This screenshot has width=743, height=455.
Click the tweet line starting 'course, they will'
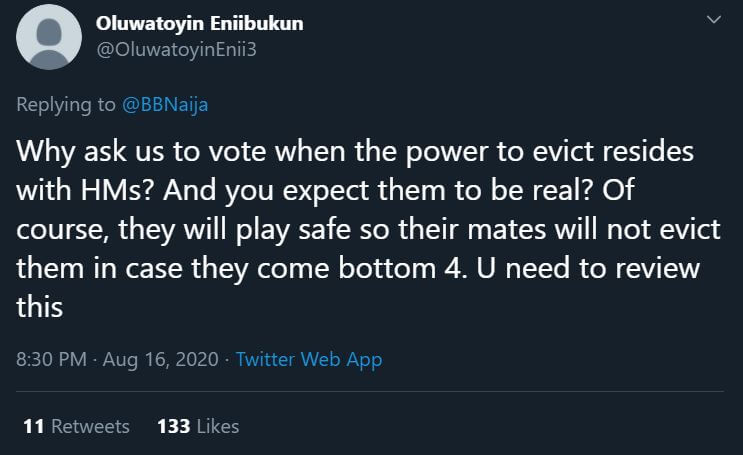pyautogui.click(x=368, y=229)
